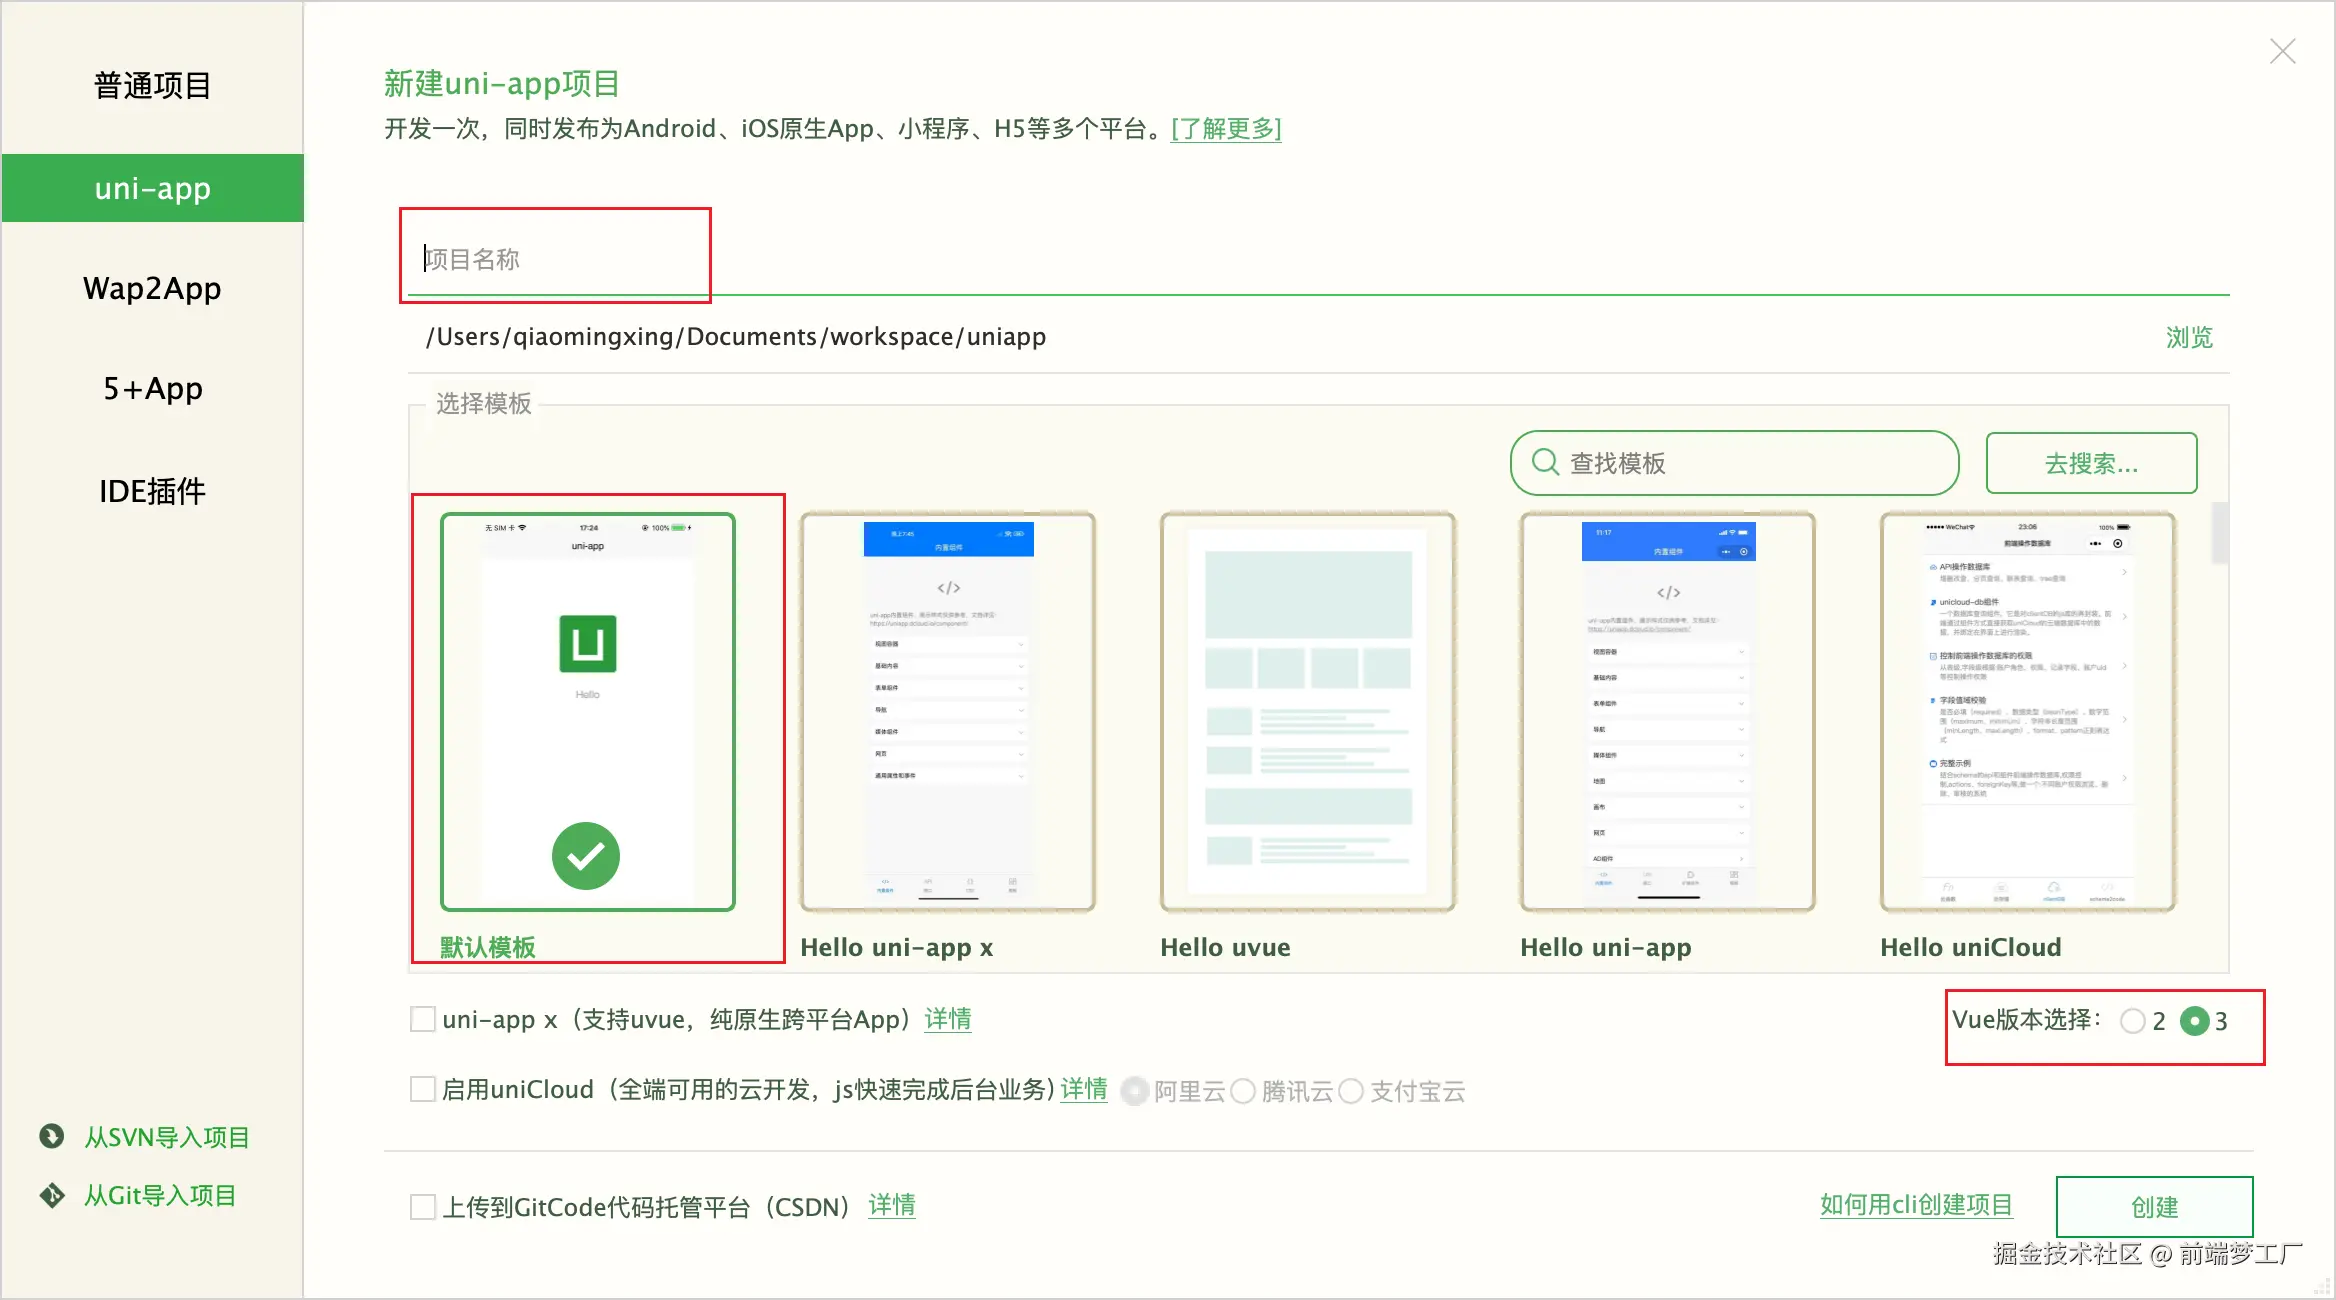Open the Wap2App project type
The height and width of the screenshot is (1300, 2336).
[153, 289]
